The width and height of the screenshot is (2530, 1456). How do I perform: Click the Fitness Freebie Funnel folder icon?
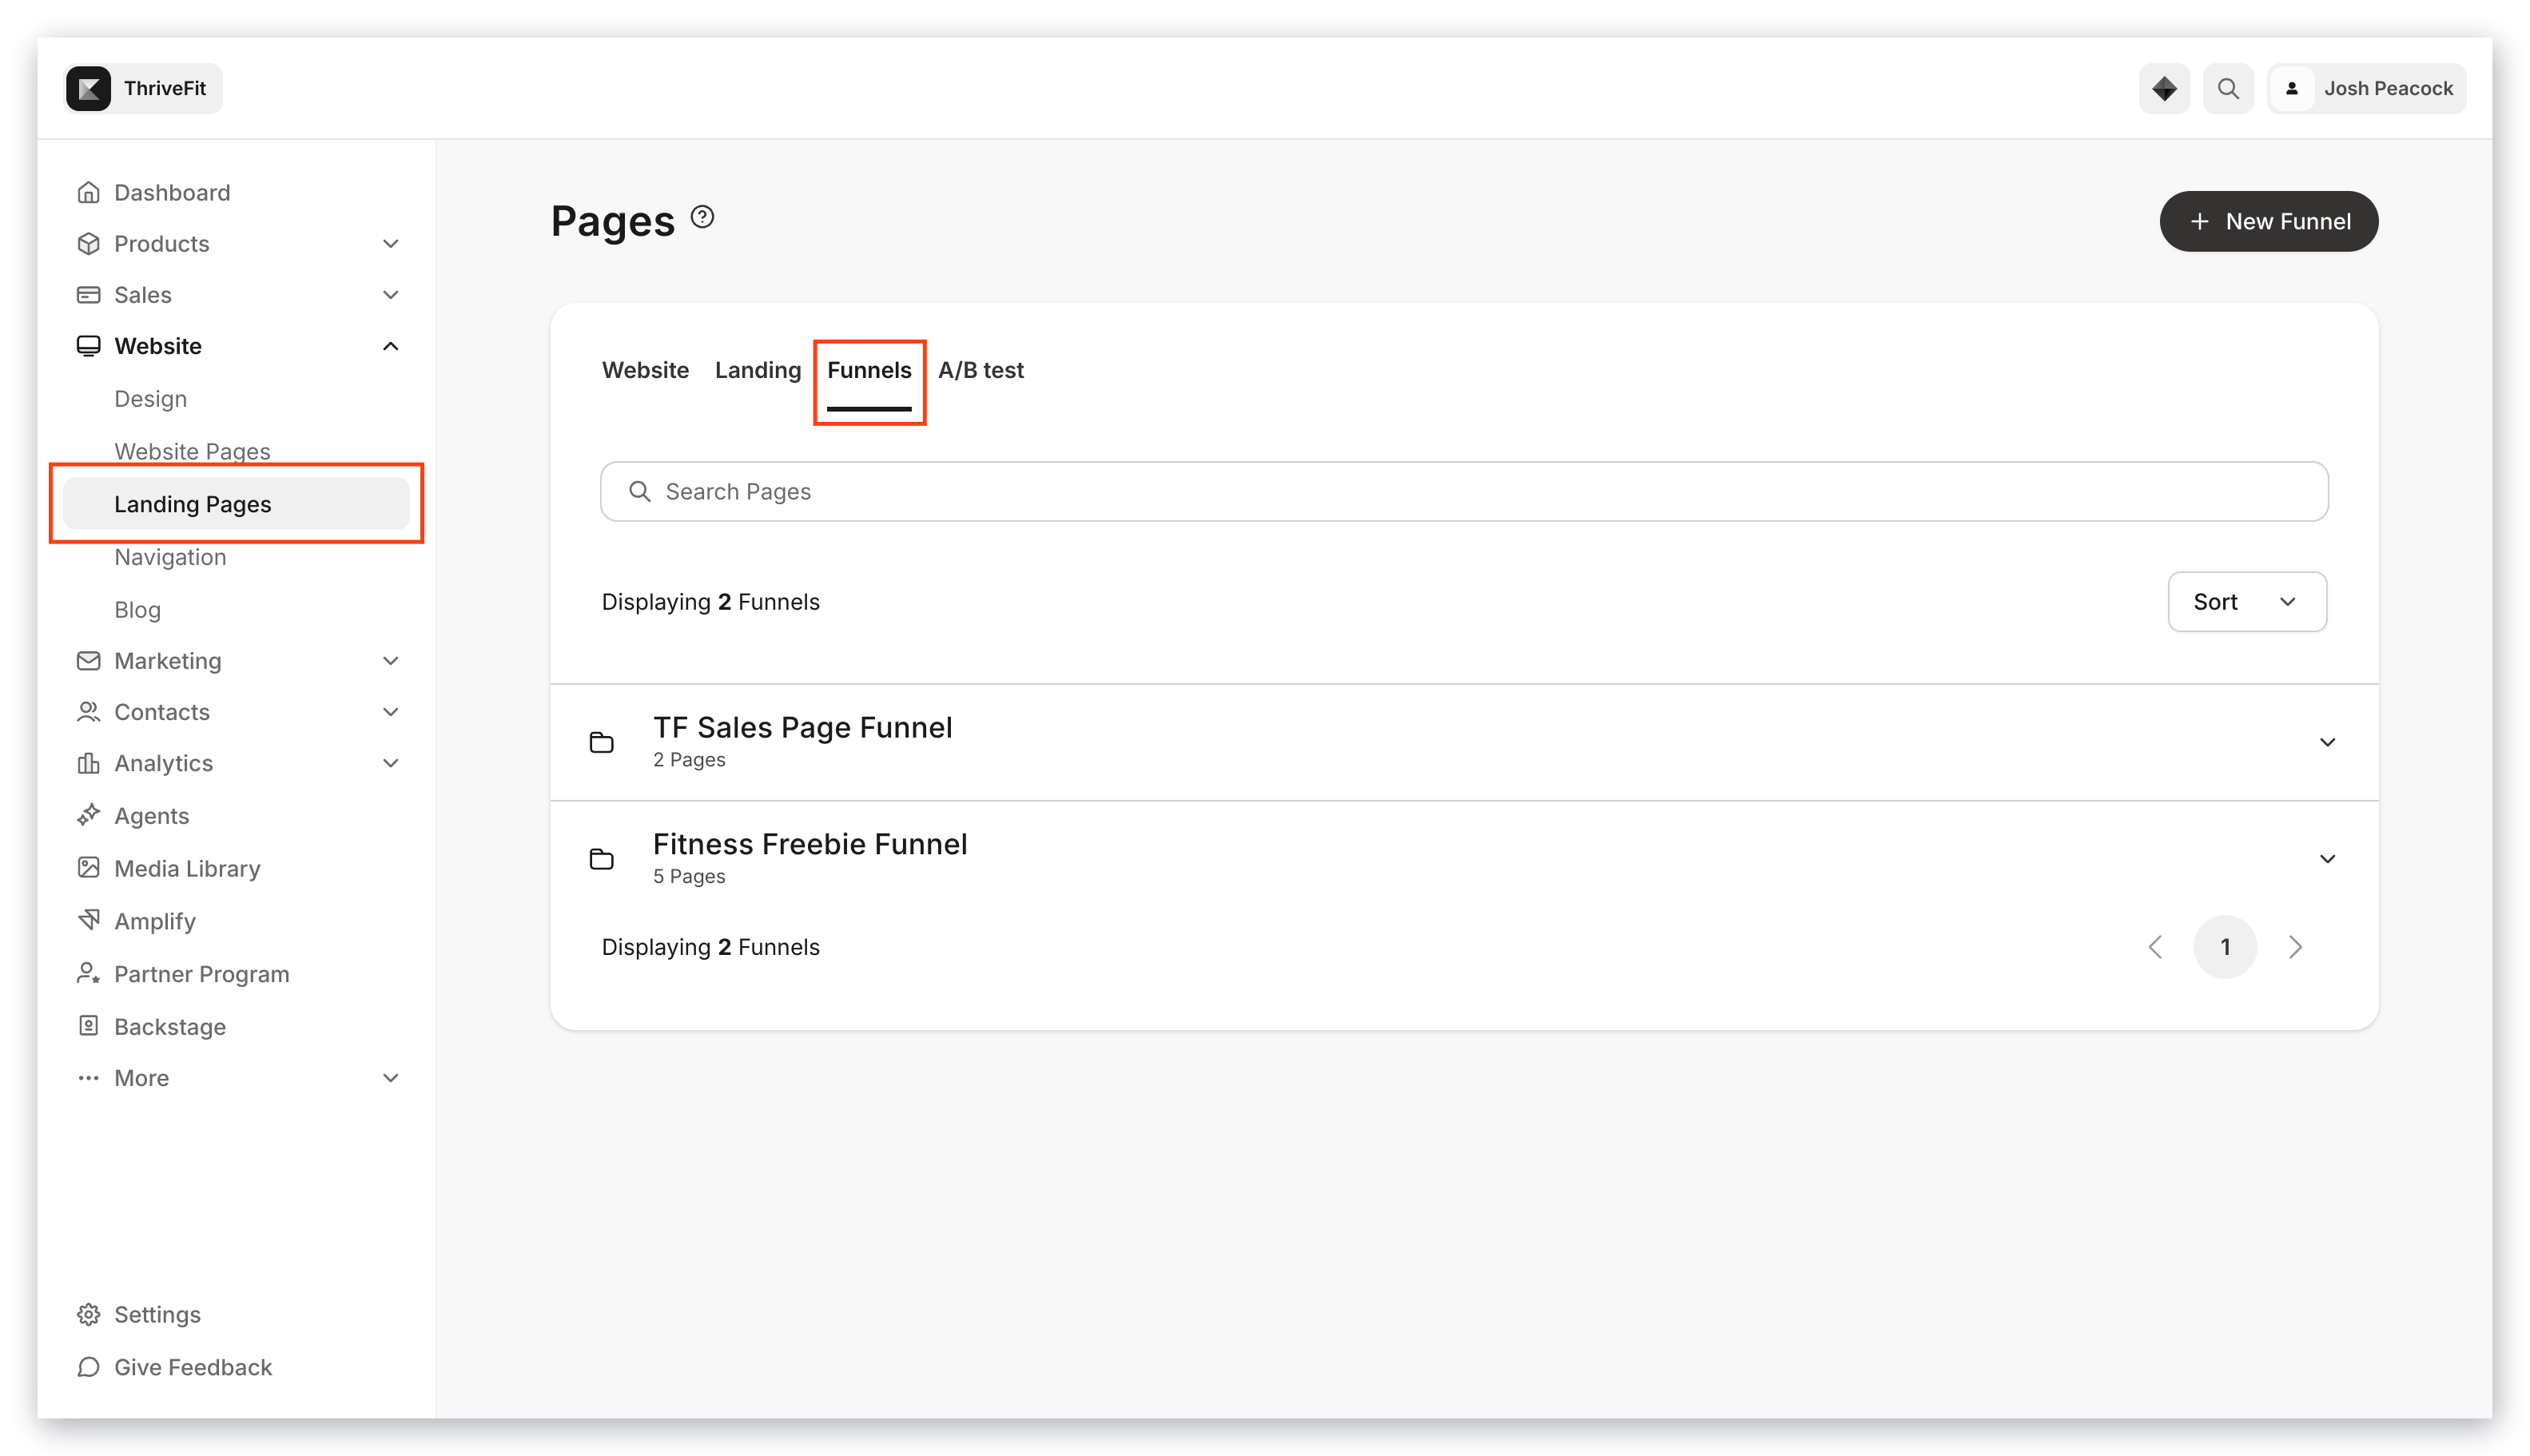tap(601, 858)
